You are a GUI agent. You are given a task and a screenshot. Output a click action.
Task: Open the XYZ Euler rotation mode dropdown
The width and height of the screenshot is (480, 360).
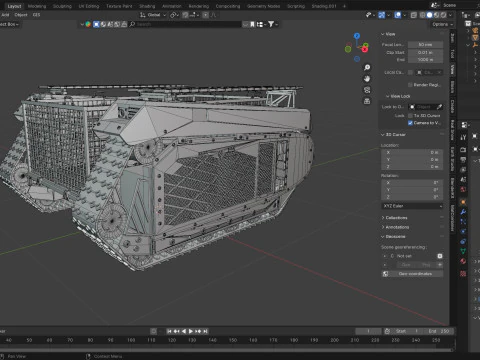pos(412,206)
